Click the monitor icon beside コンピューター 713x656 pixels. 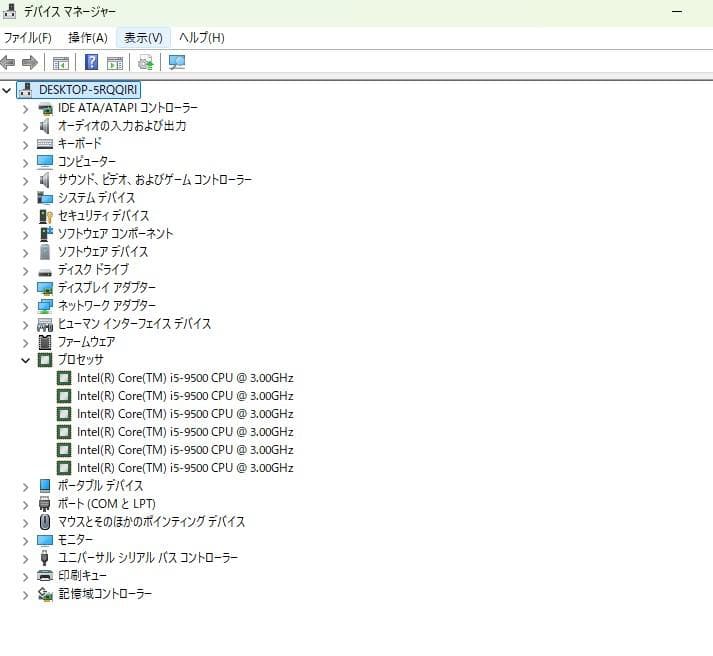tap(45, 162)
